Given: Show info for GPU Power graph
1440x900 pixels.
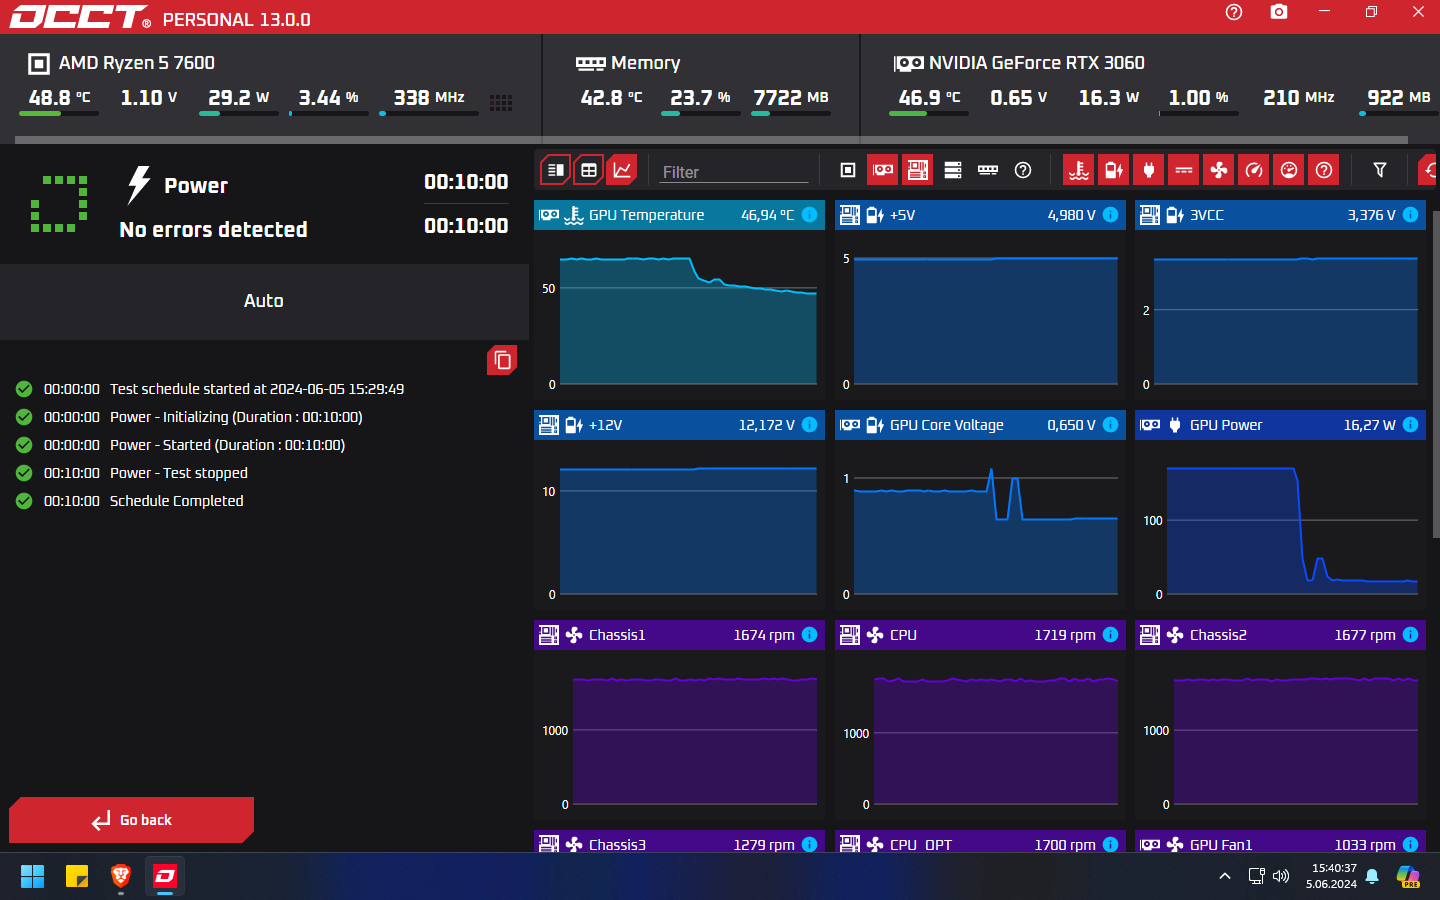Looking at the screenshot, I should tap(1410, 425).
